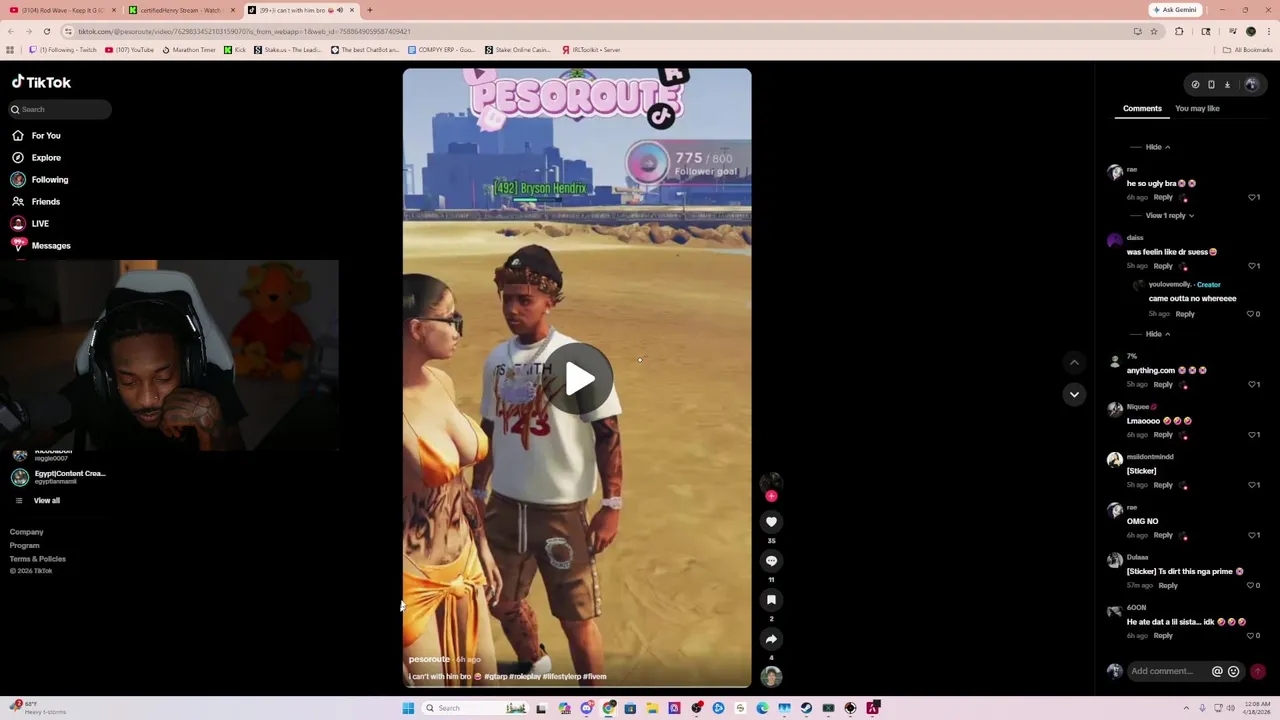Like rae's "OMG NO" comment
Image resolution: width=1280 pixels, height=720 pixels.
pos(1253,535)
